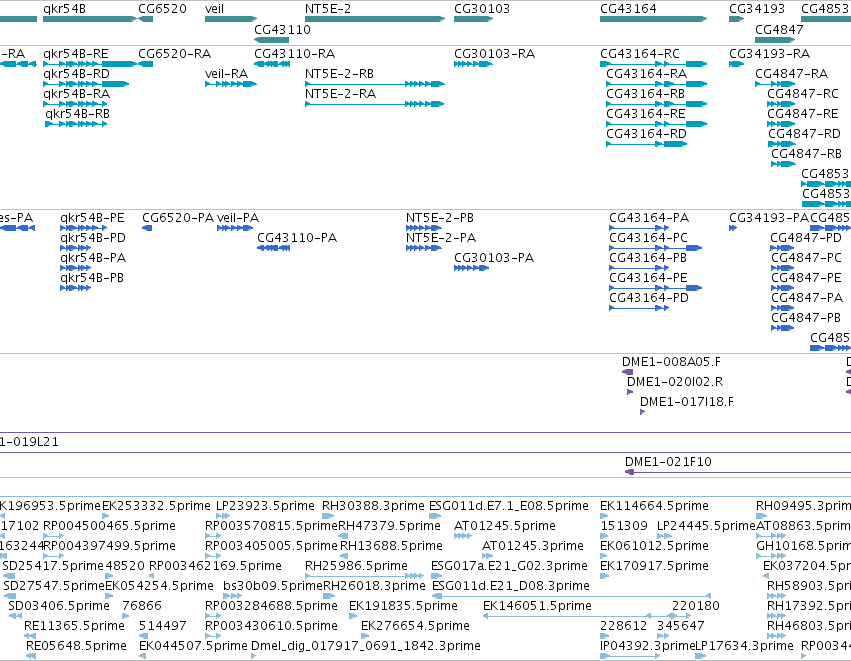Screen dimensions: 851x661
Task: Select transcript NT5E-2-RA
Action: pyautogui.click(x=375, y=104)
